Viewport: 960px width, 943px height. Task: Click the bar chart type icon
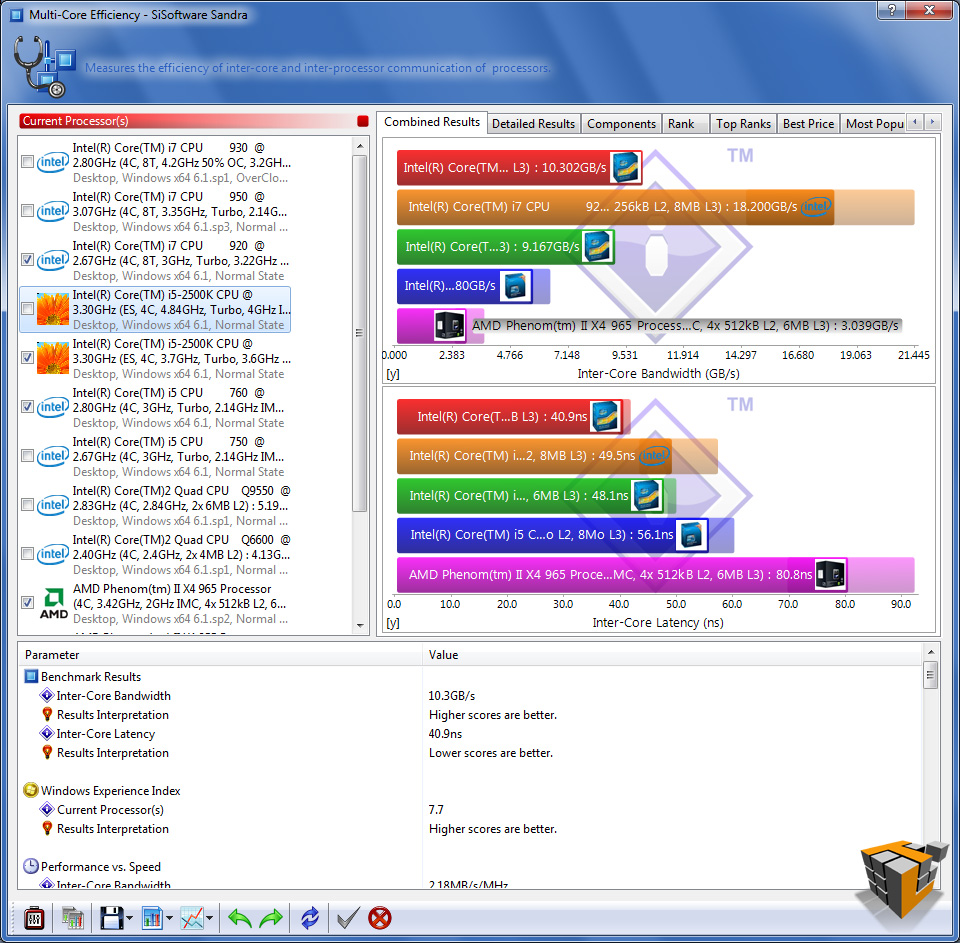click(x=151, y=918)
